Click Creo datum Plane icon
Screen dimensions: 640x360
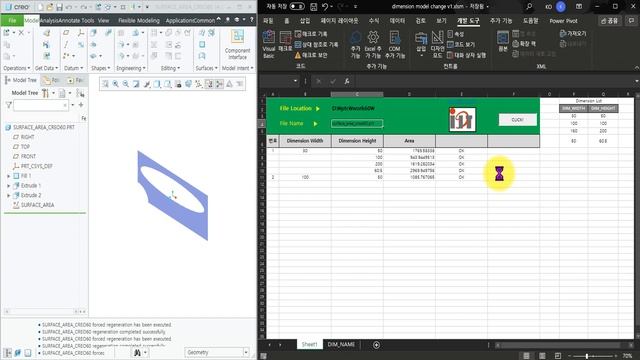click(x=66, y=33)
